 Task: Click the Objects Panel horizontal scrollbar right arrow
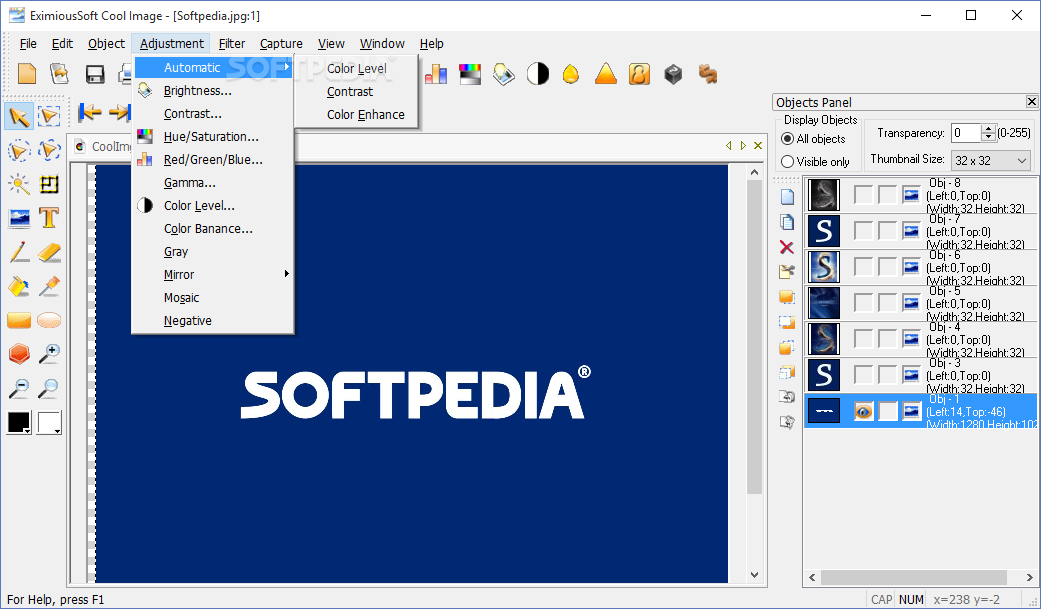click(1030, 578)
